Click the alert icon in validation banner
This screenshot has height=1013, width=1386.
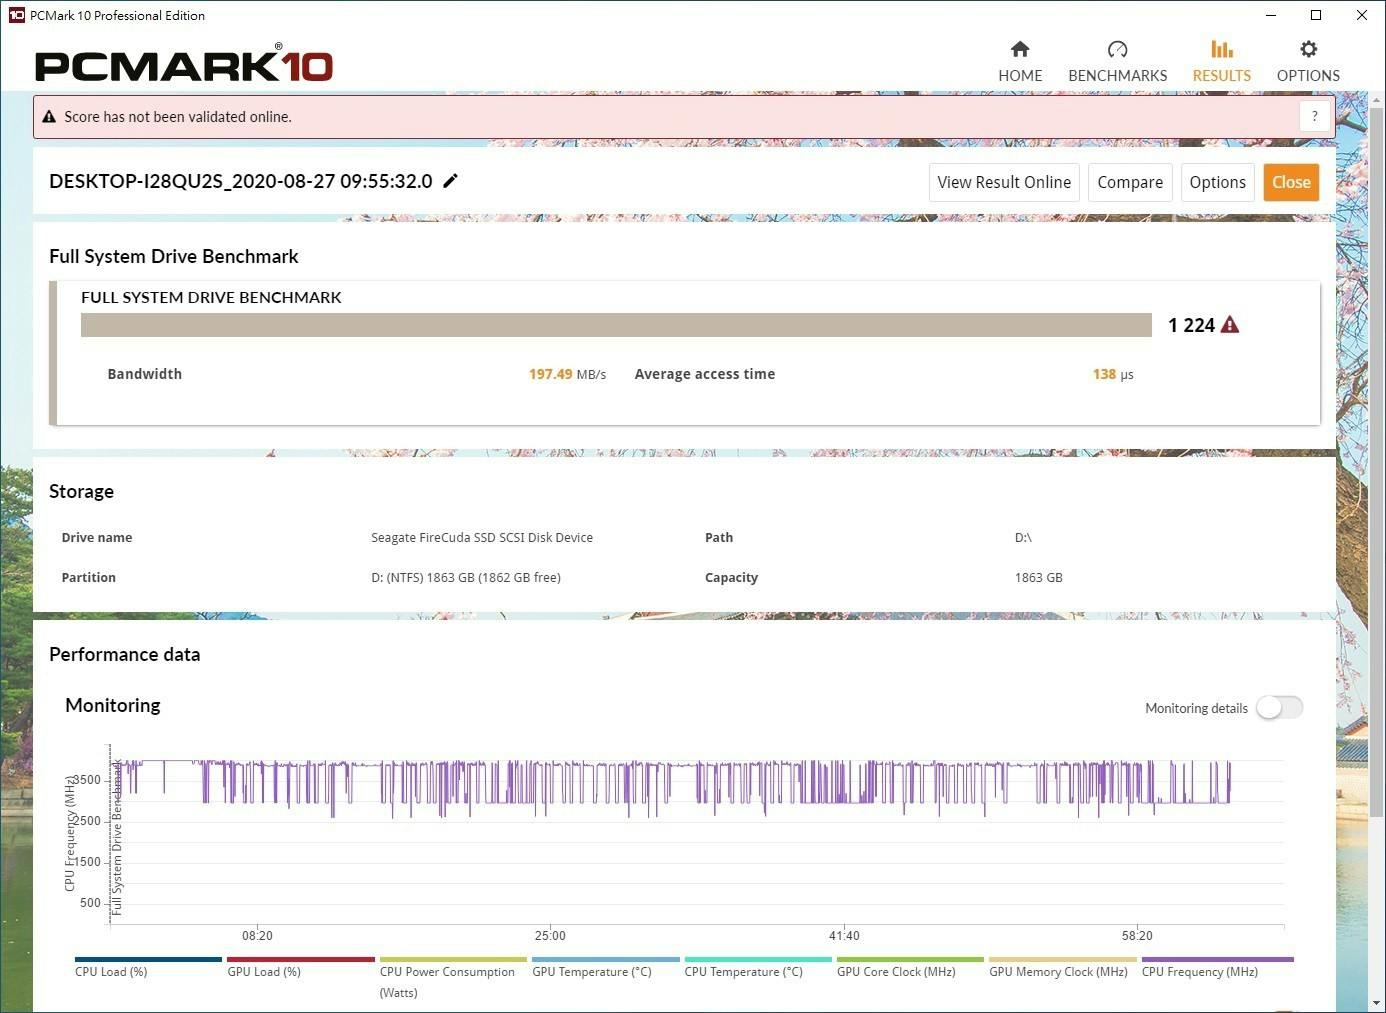(49, 117)
